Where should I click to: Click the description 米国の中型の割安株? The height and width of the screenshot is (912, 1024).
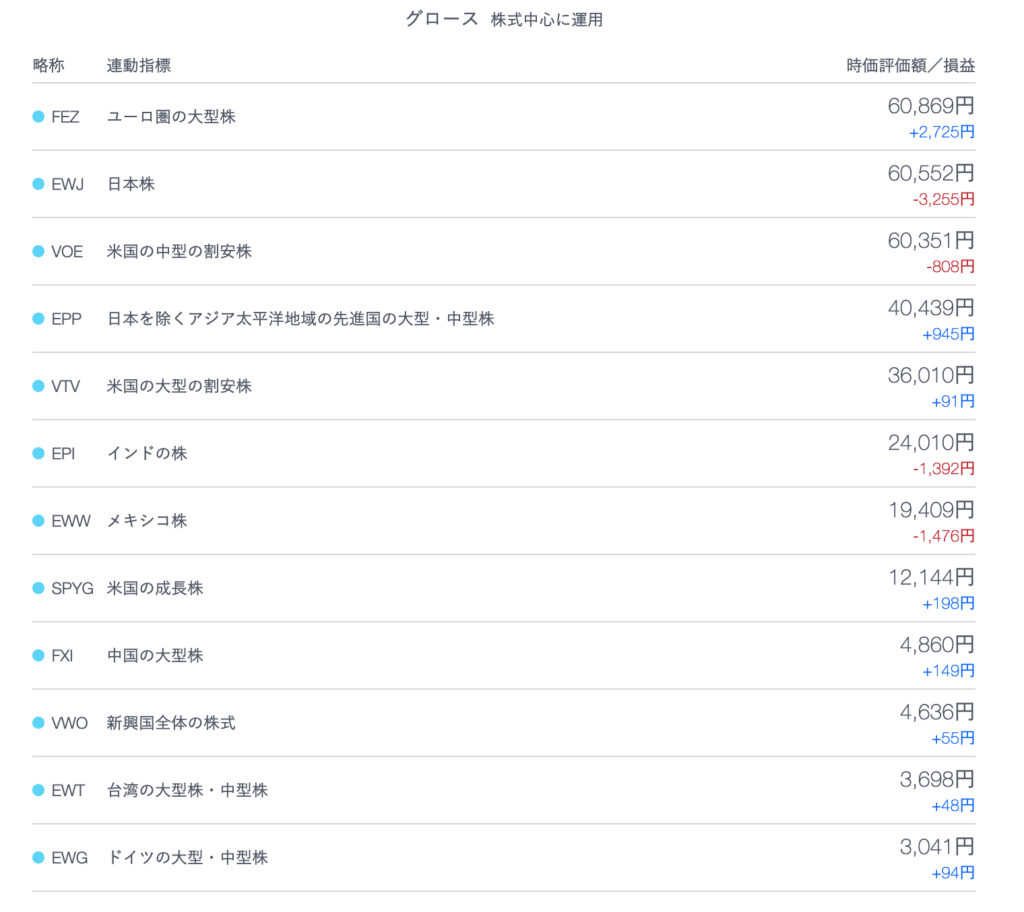point(180,252)
